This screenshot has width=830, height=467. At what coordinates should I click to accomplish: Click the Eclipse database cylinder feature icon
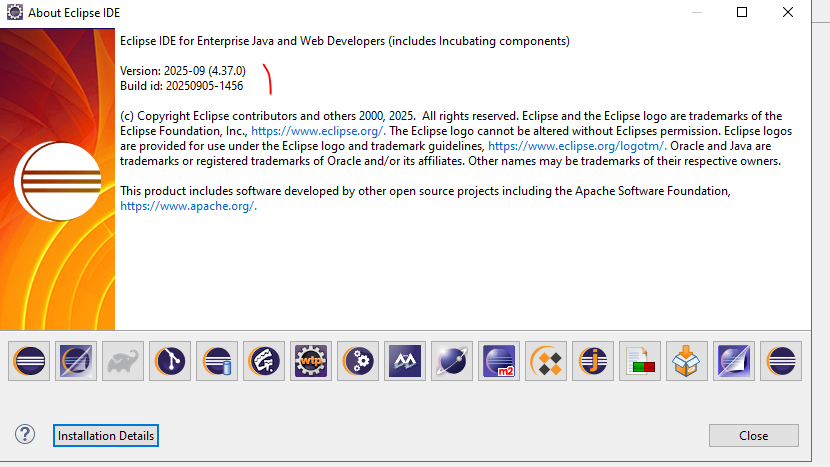point(217,361)
